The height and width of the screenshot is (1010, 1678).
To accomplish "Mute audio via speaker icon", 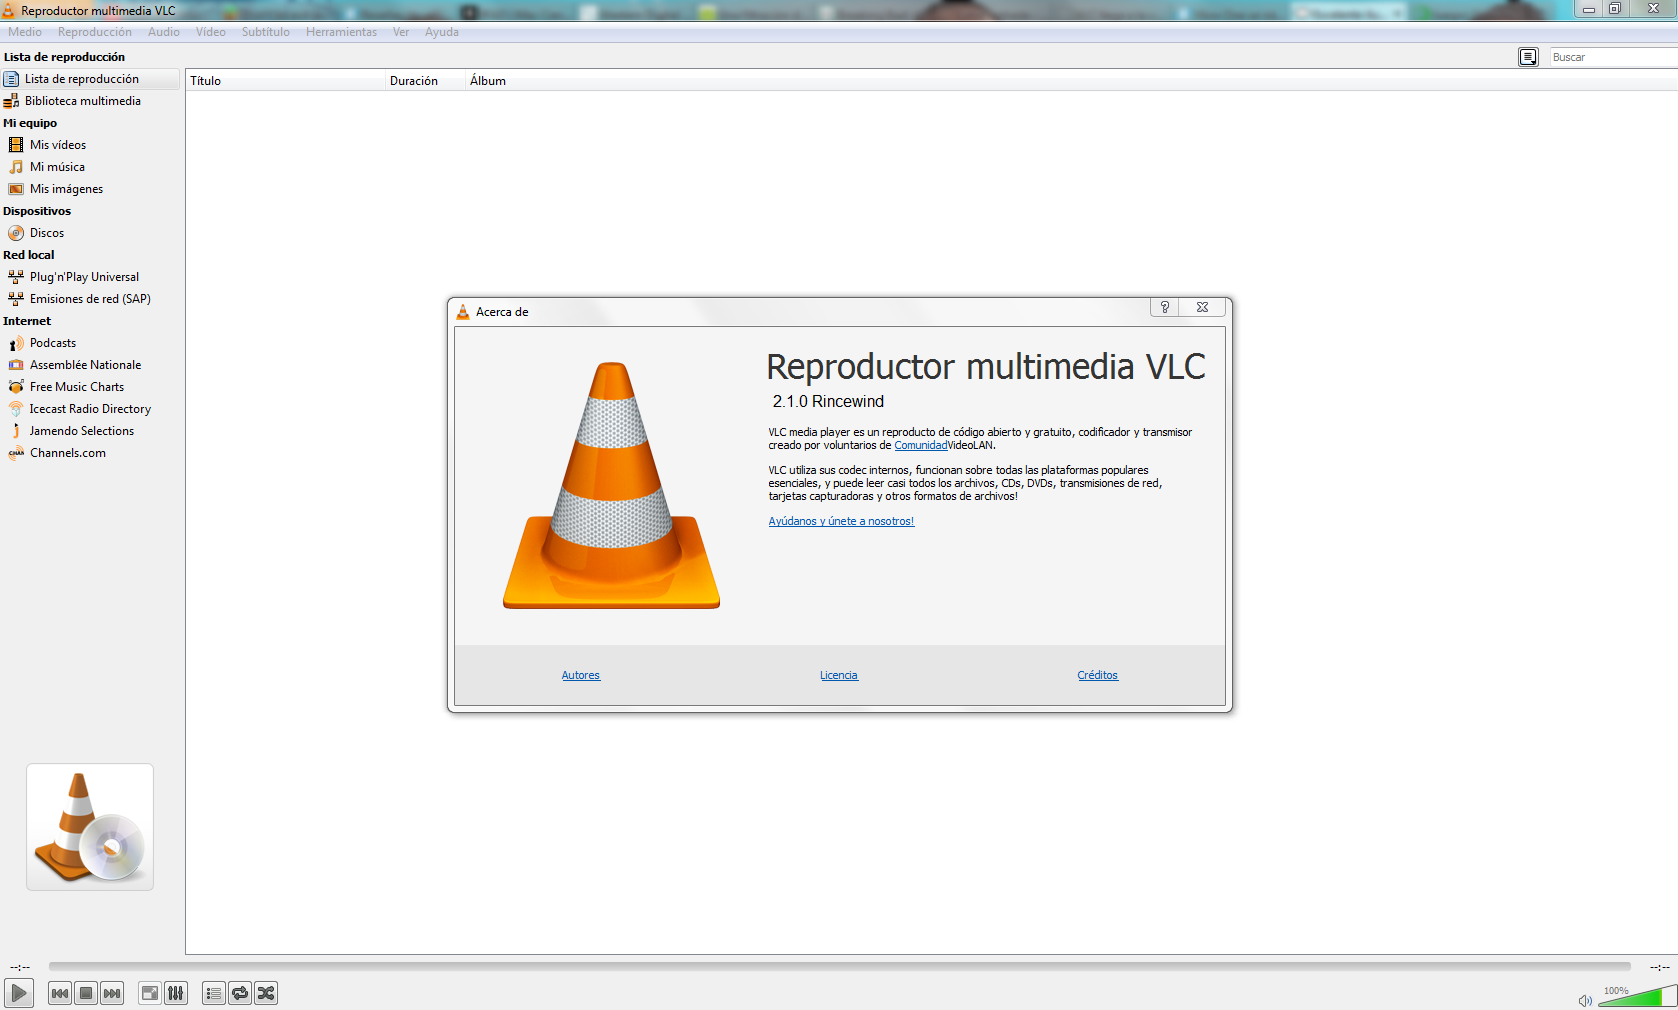I will pos(1585,1000).
